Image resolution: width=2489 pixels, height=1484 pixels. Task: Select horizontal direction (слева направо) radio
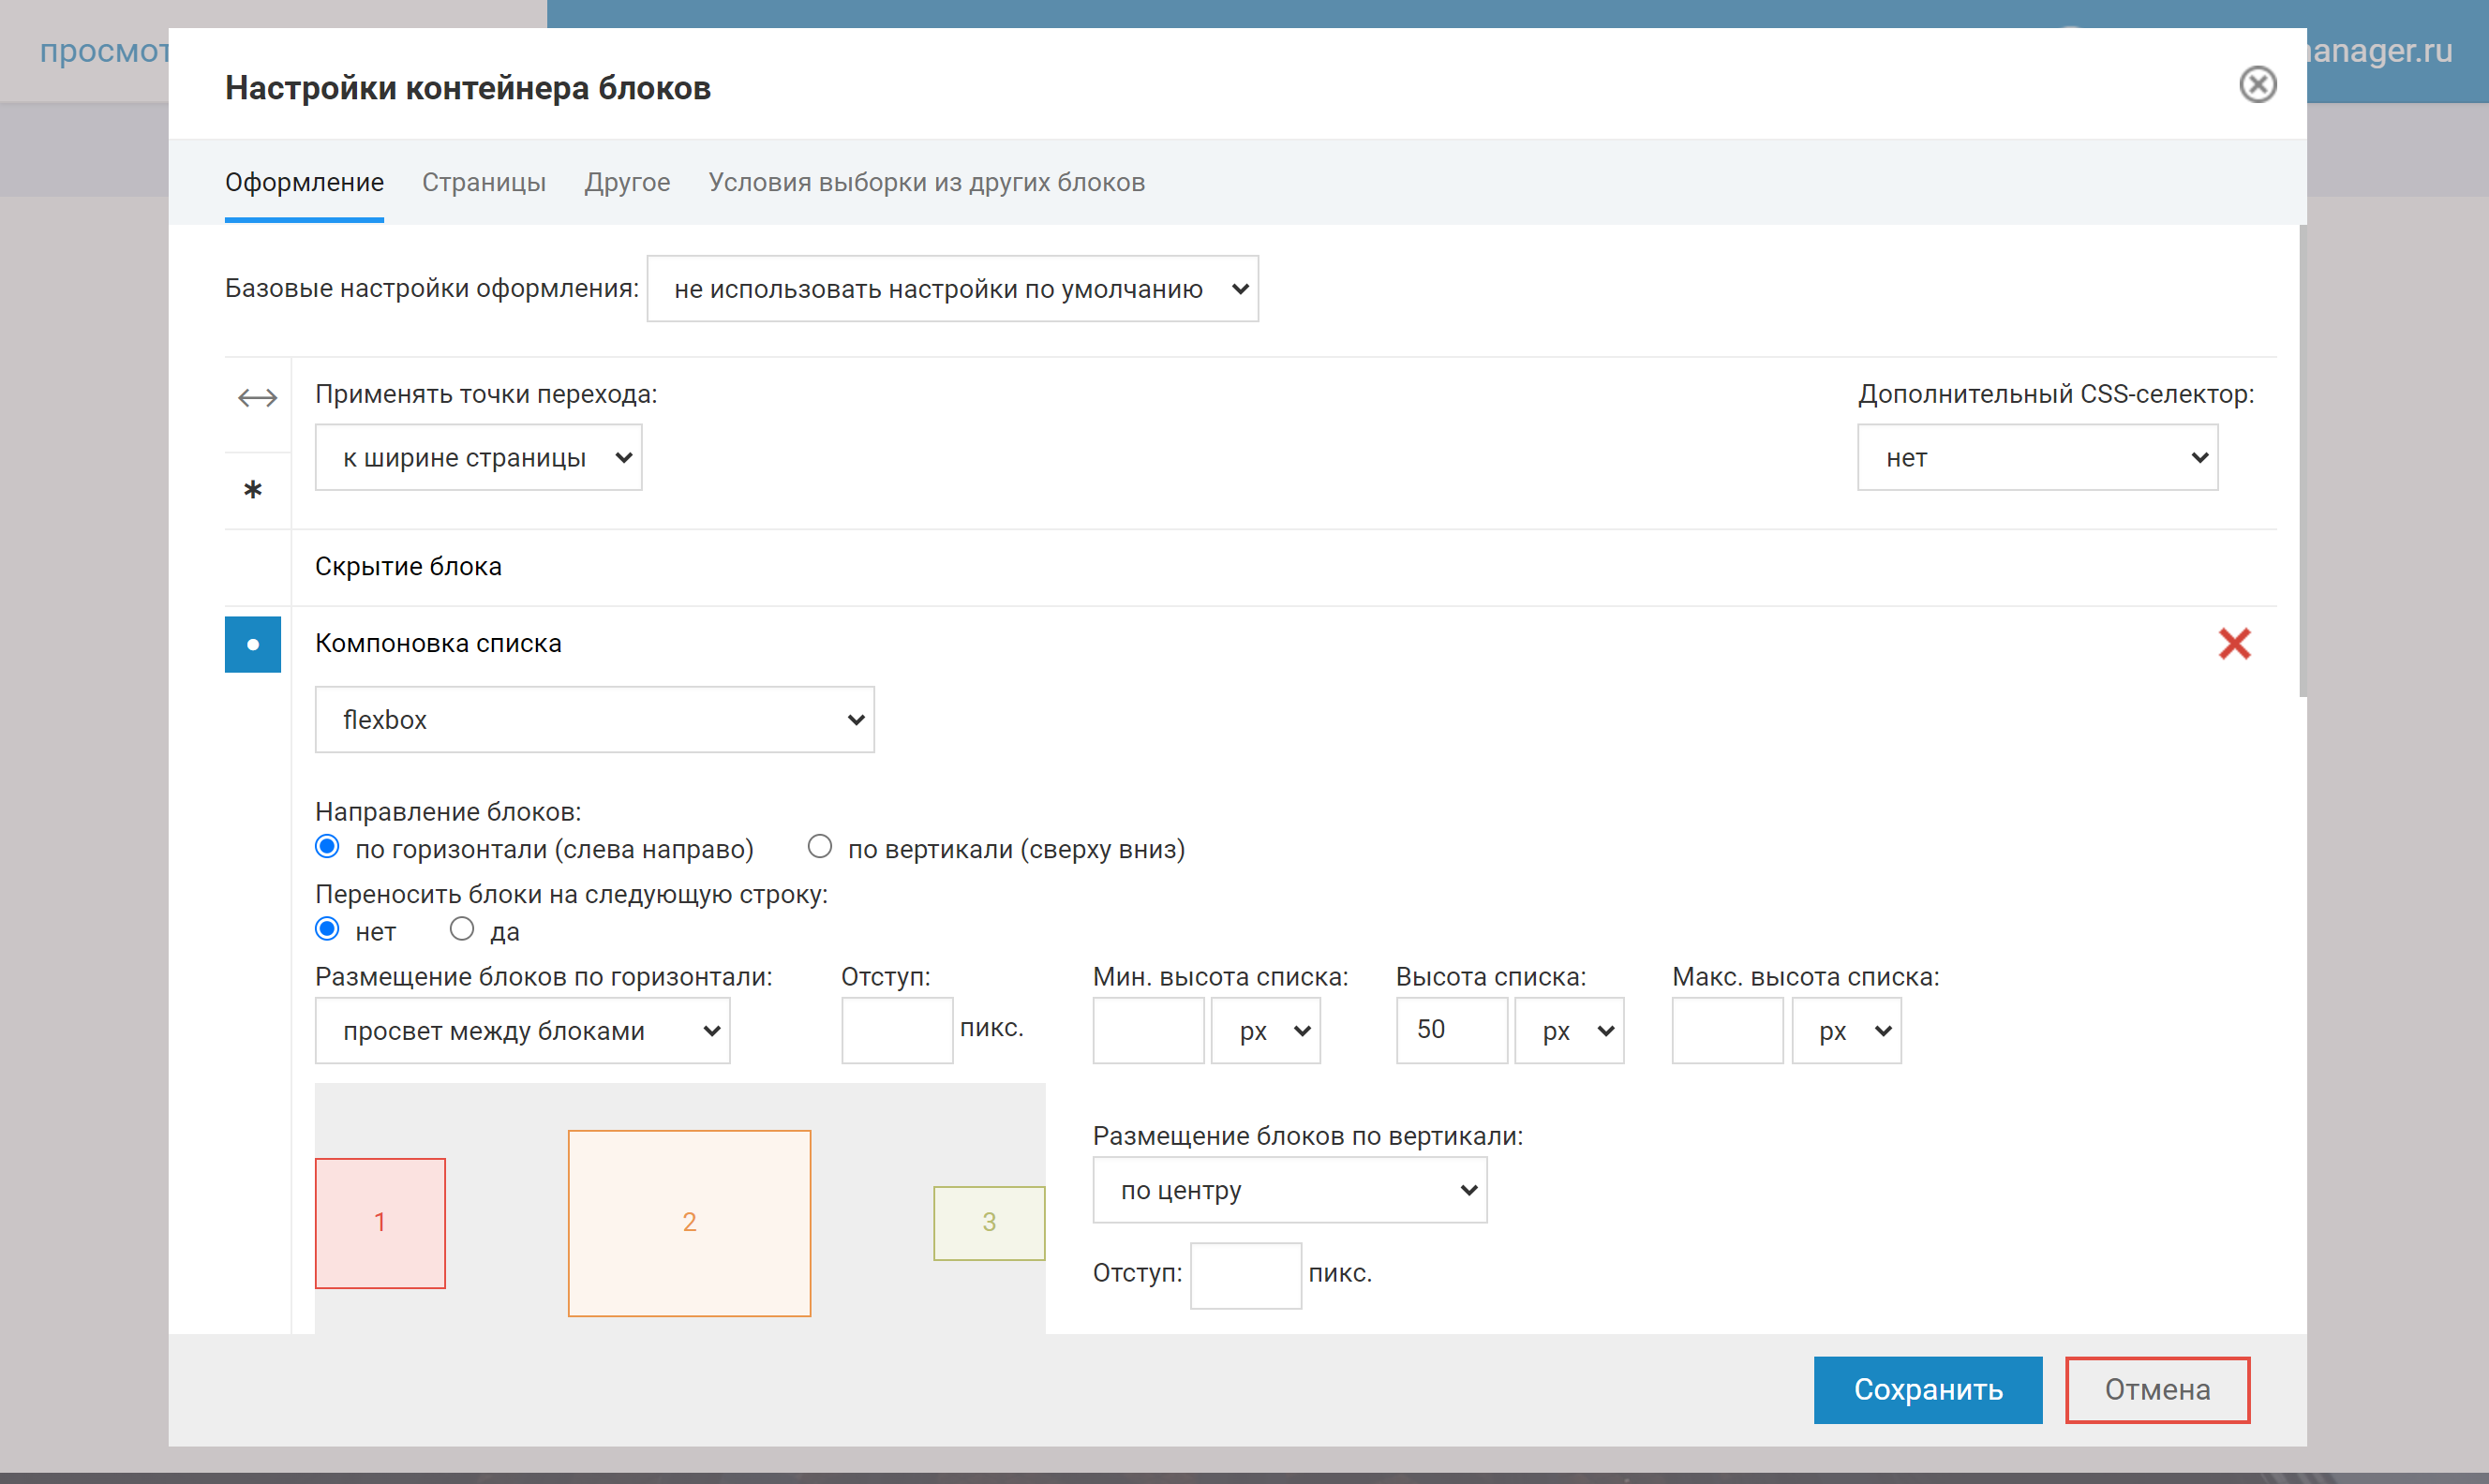327,847
